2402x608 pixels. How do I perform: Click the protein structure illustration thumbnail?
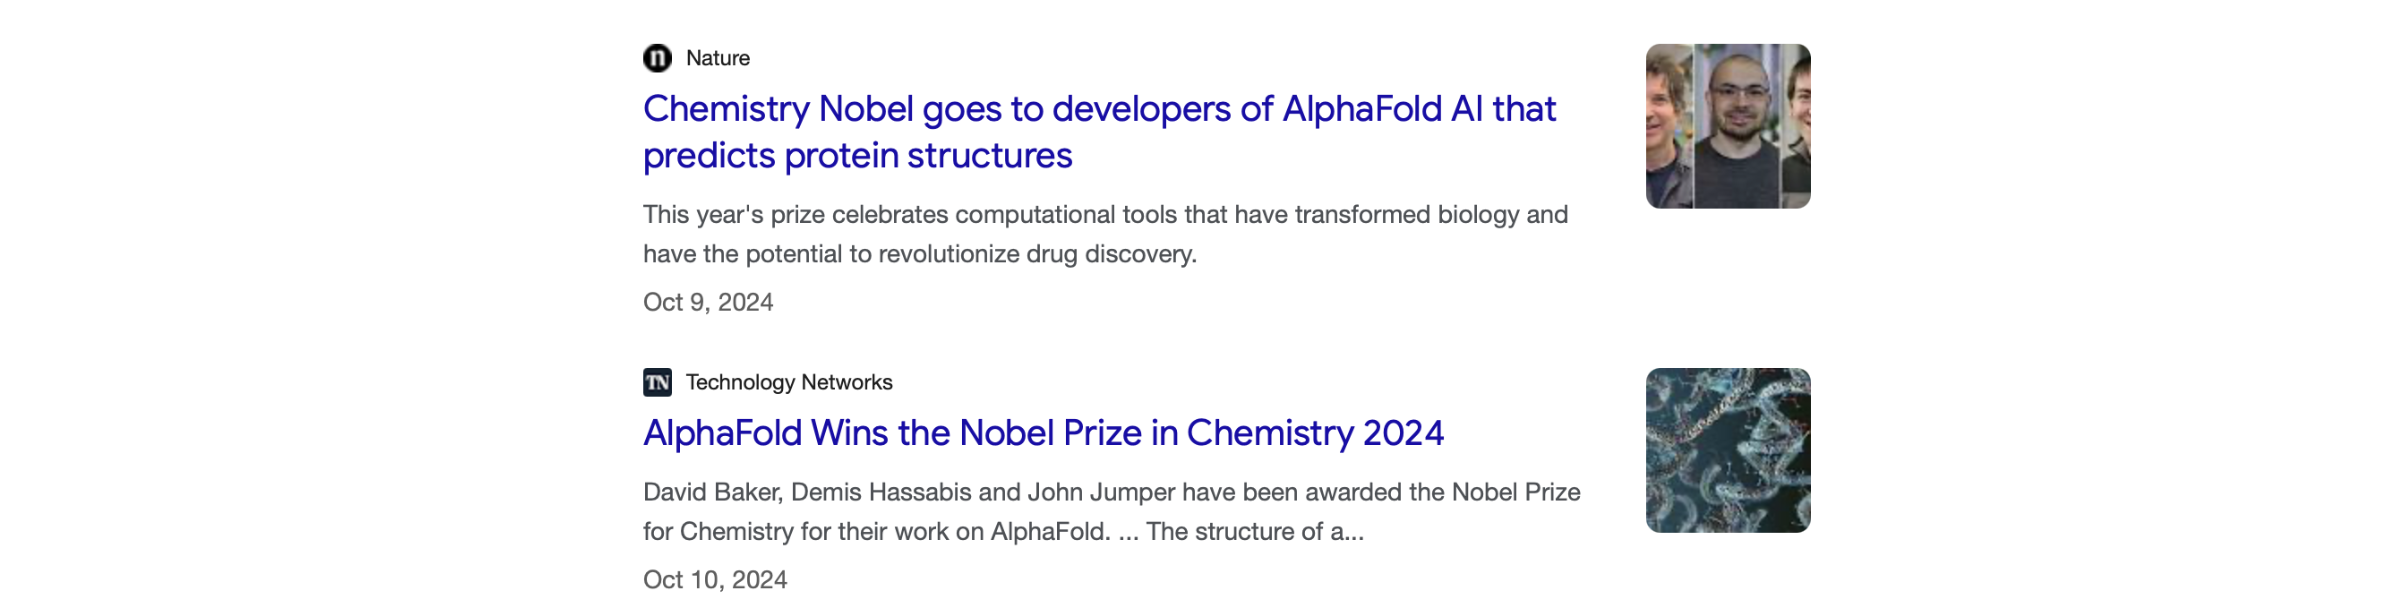pos(1728,450)
